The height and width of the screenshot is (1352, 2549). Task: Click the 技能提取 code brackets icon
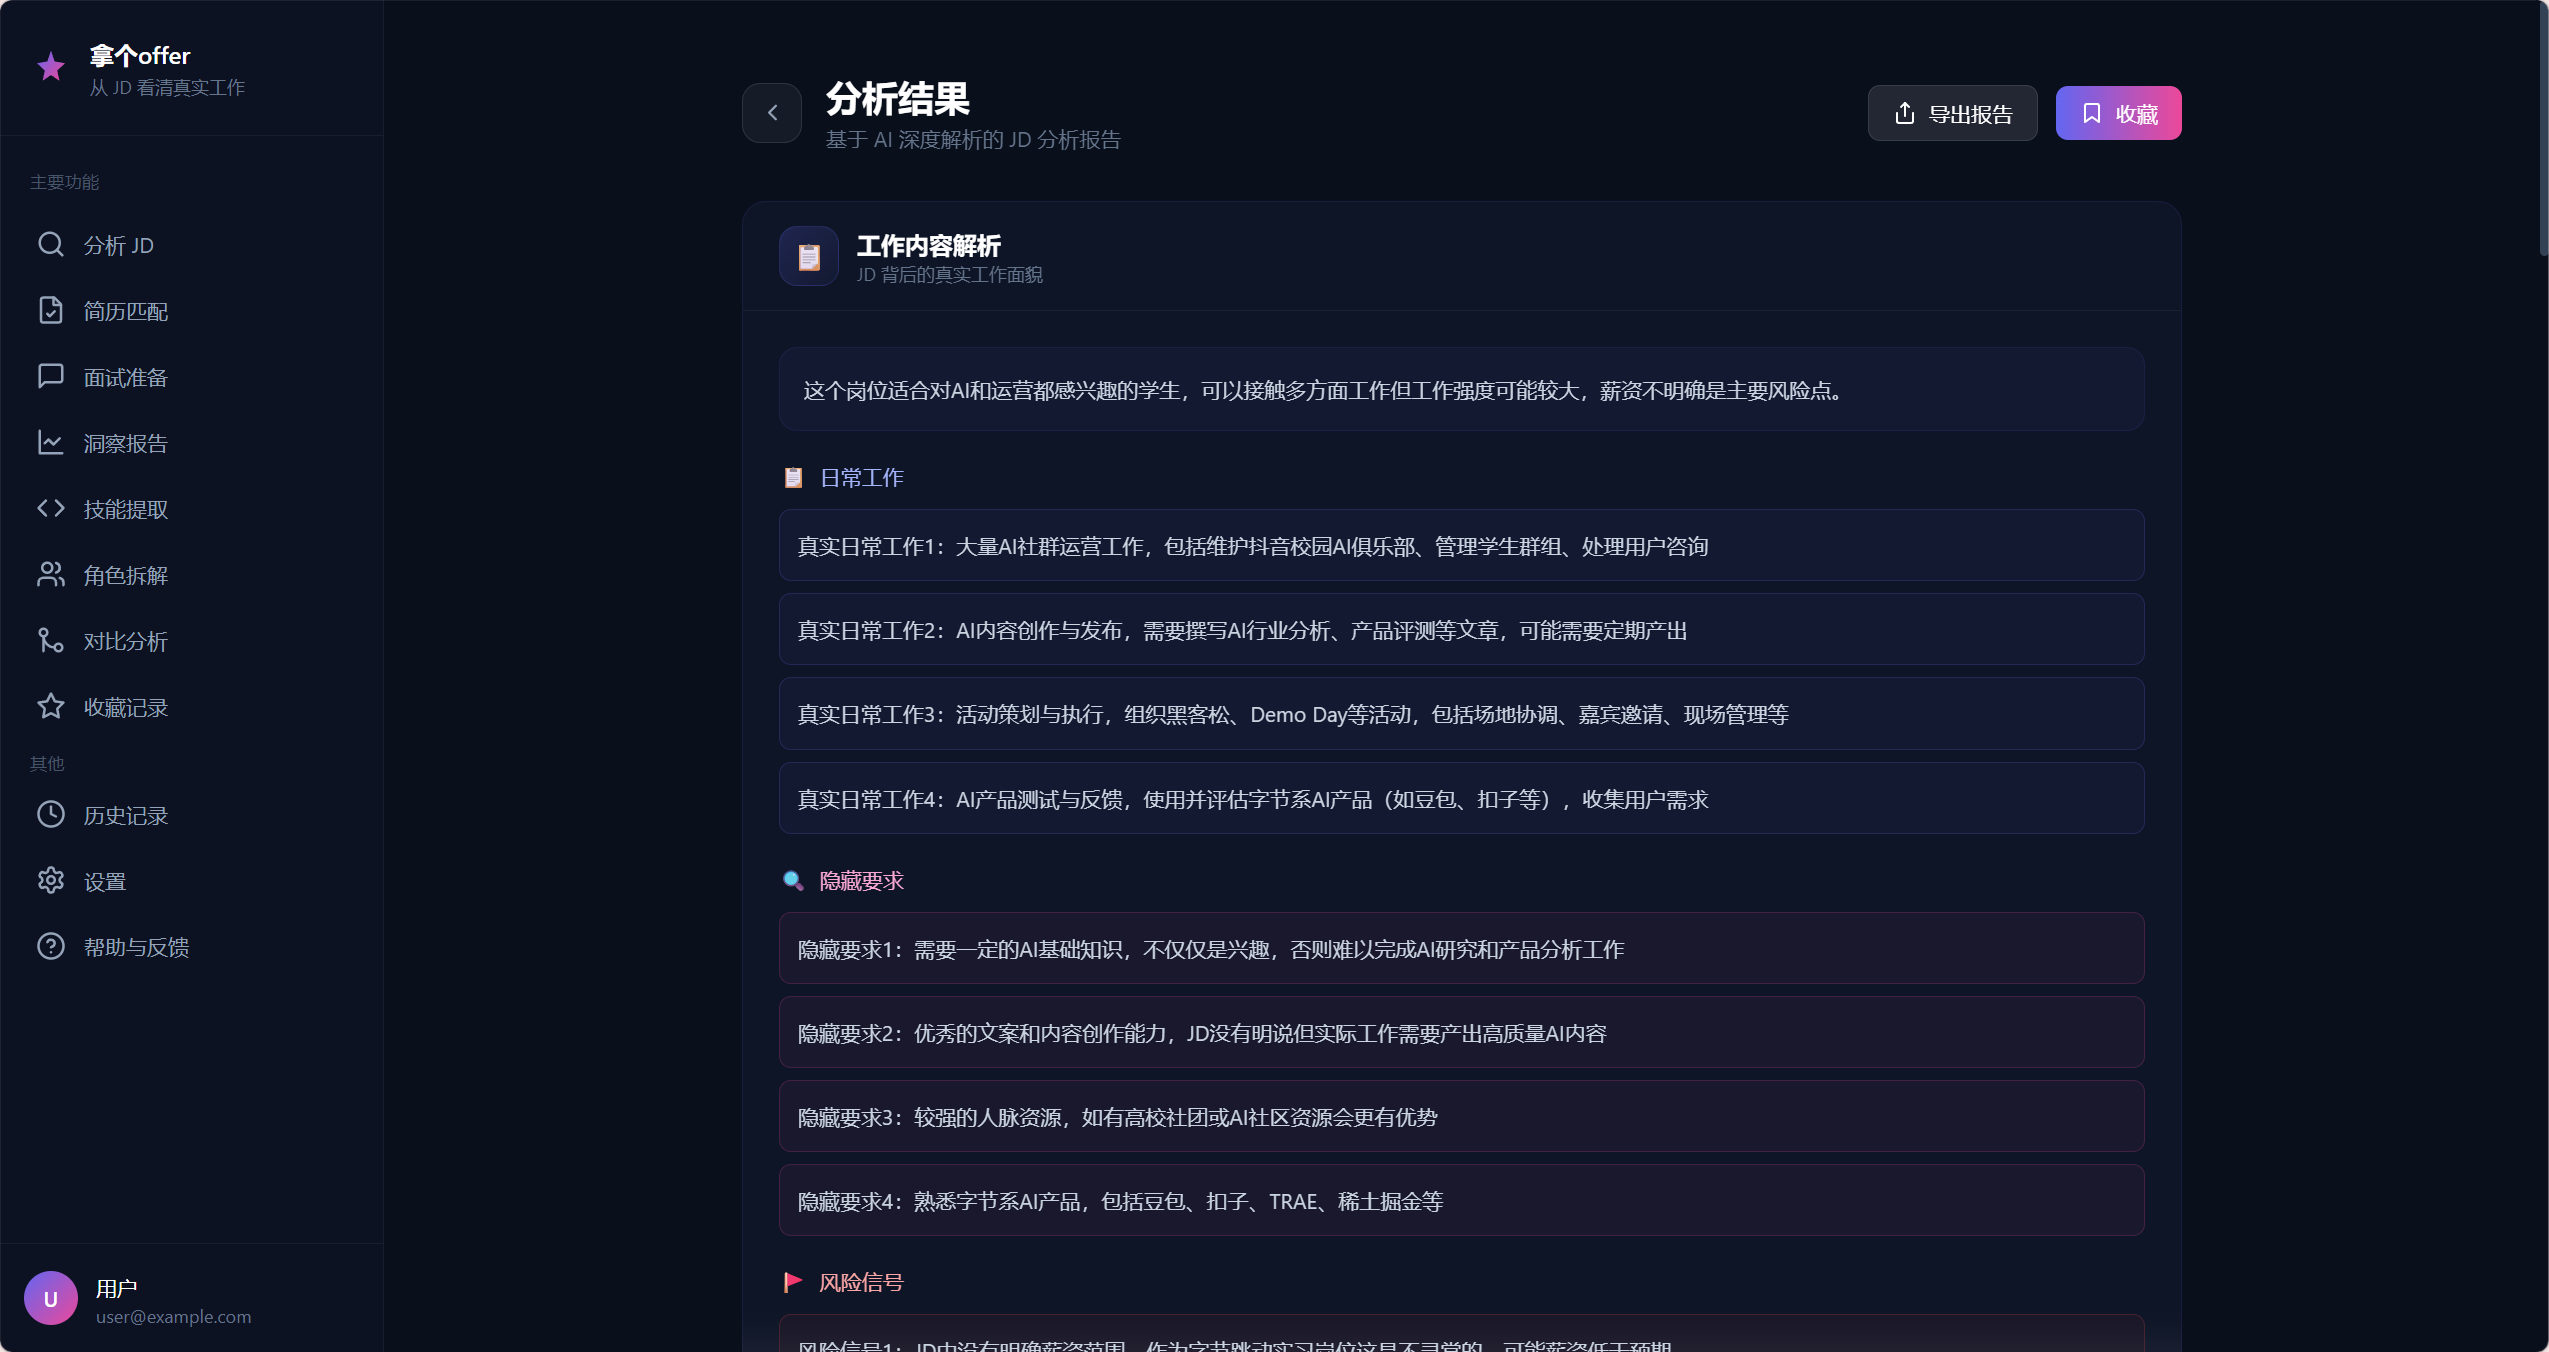click(x=51, y=508)
